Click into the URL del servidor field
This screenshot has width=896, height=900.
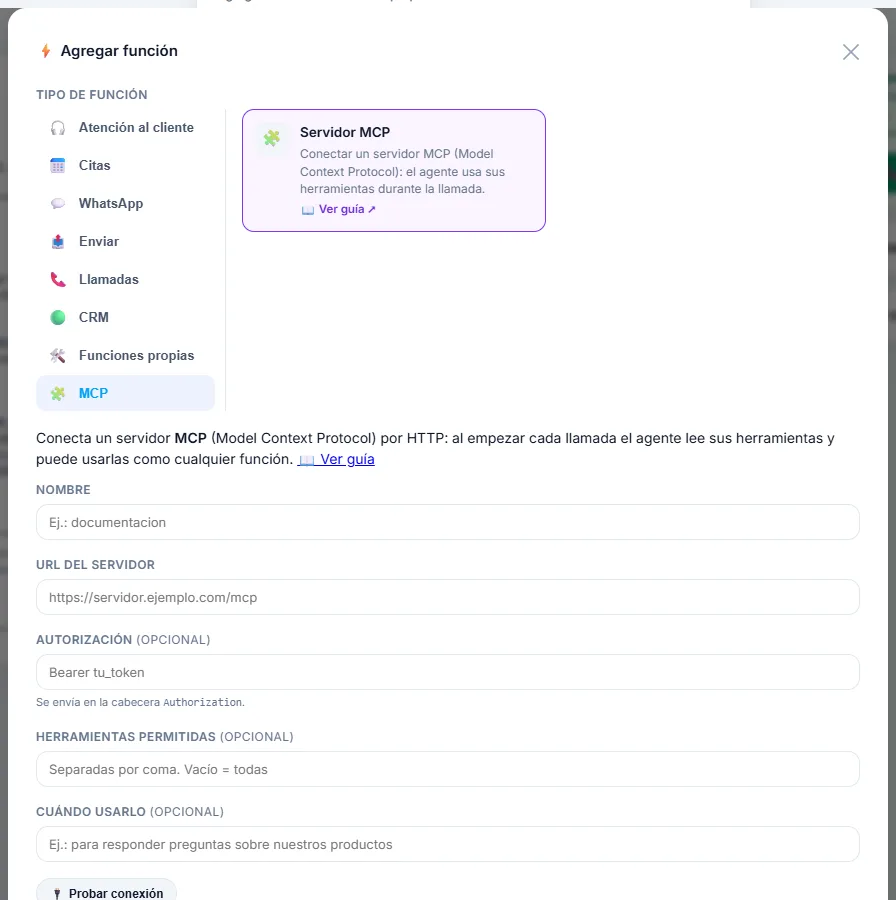[x=448, y=597]
